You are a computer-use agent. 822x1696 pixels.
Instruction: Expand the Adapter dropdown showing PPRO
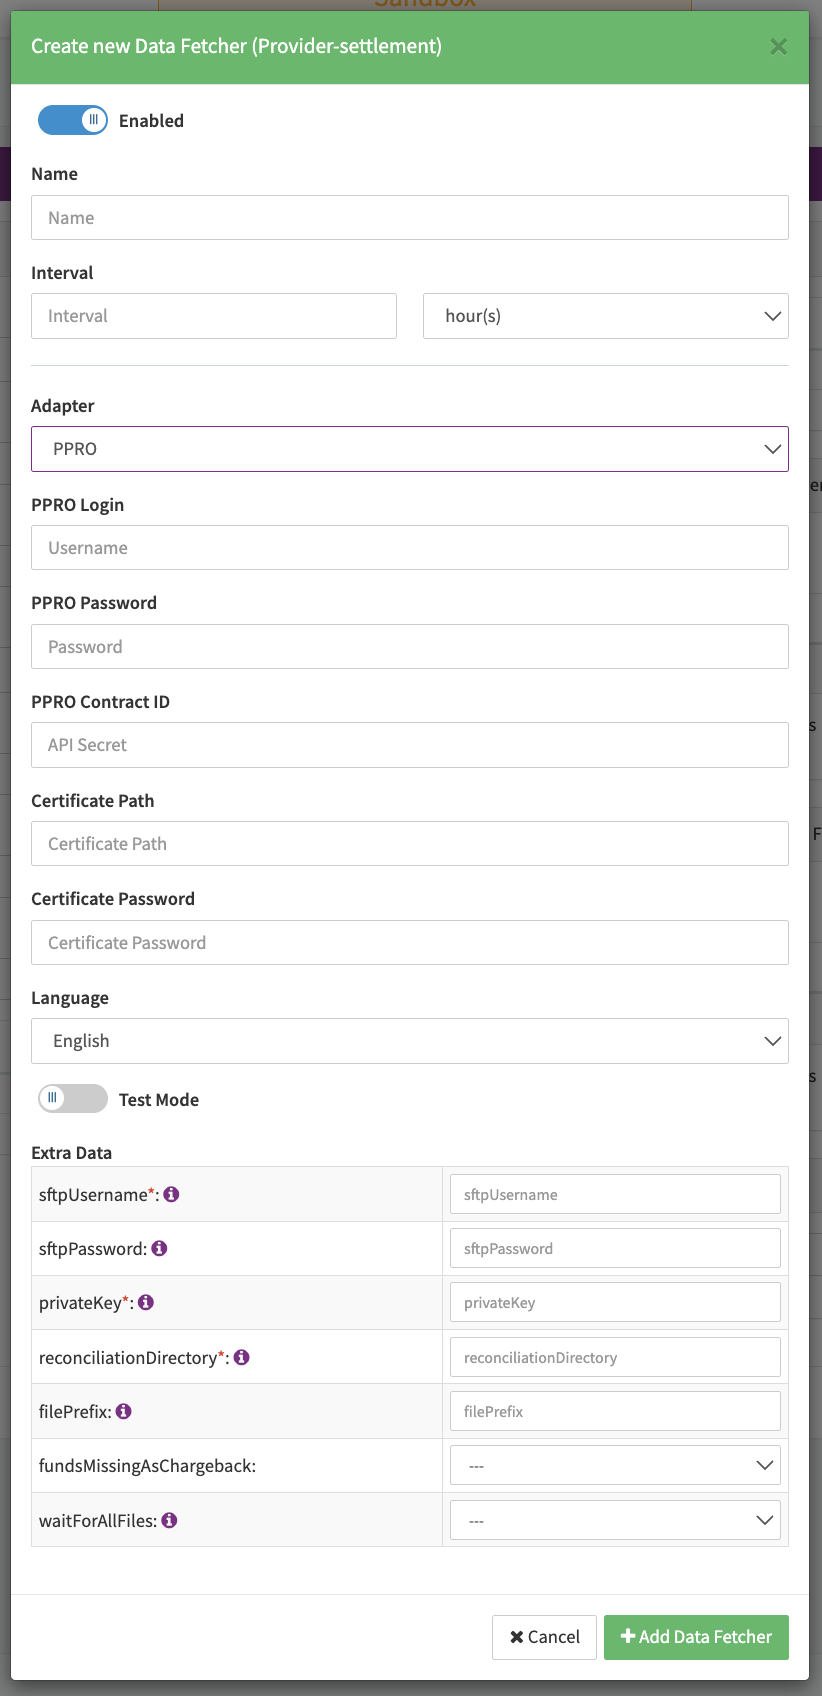409,449
